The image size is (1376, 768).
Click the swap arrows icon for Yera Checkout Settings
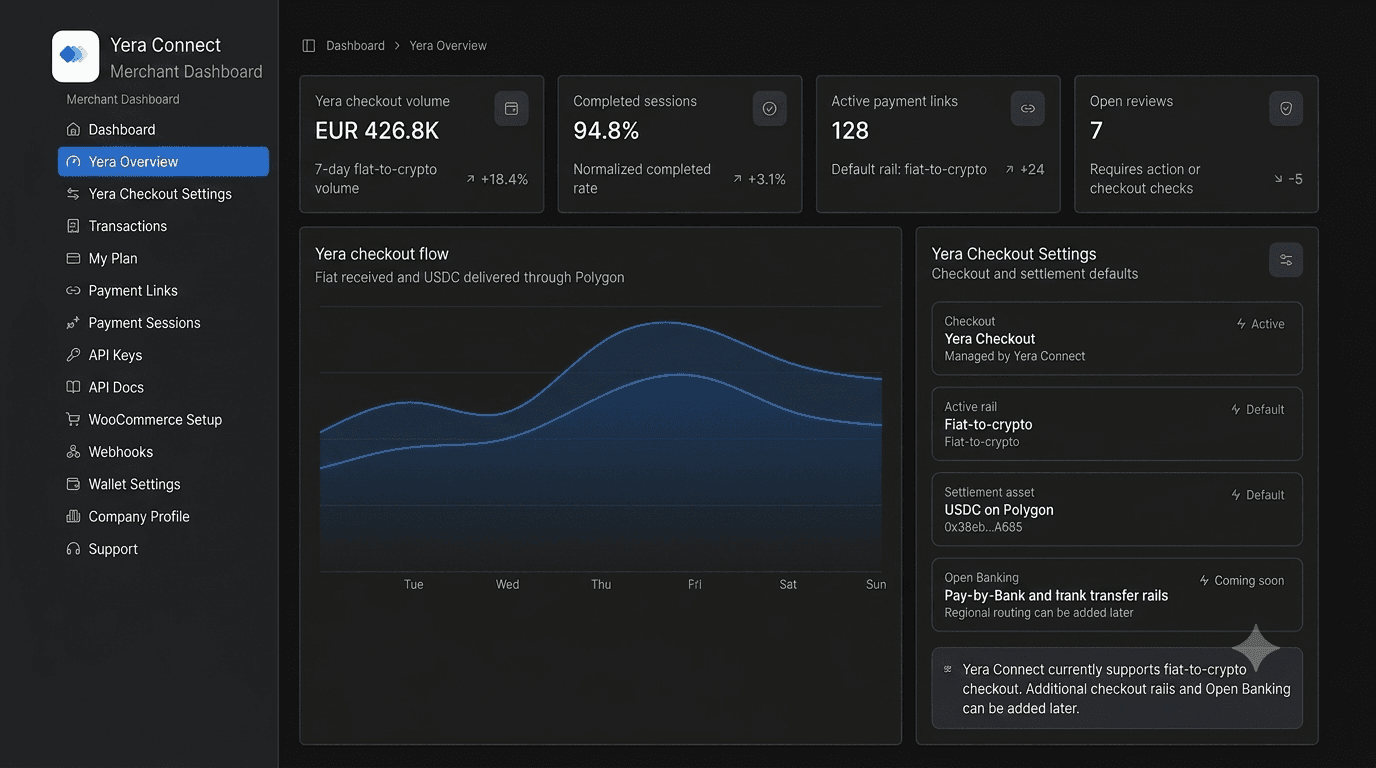pos(73,194)
